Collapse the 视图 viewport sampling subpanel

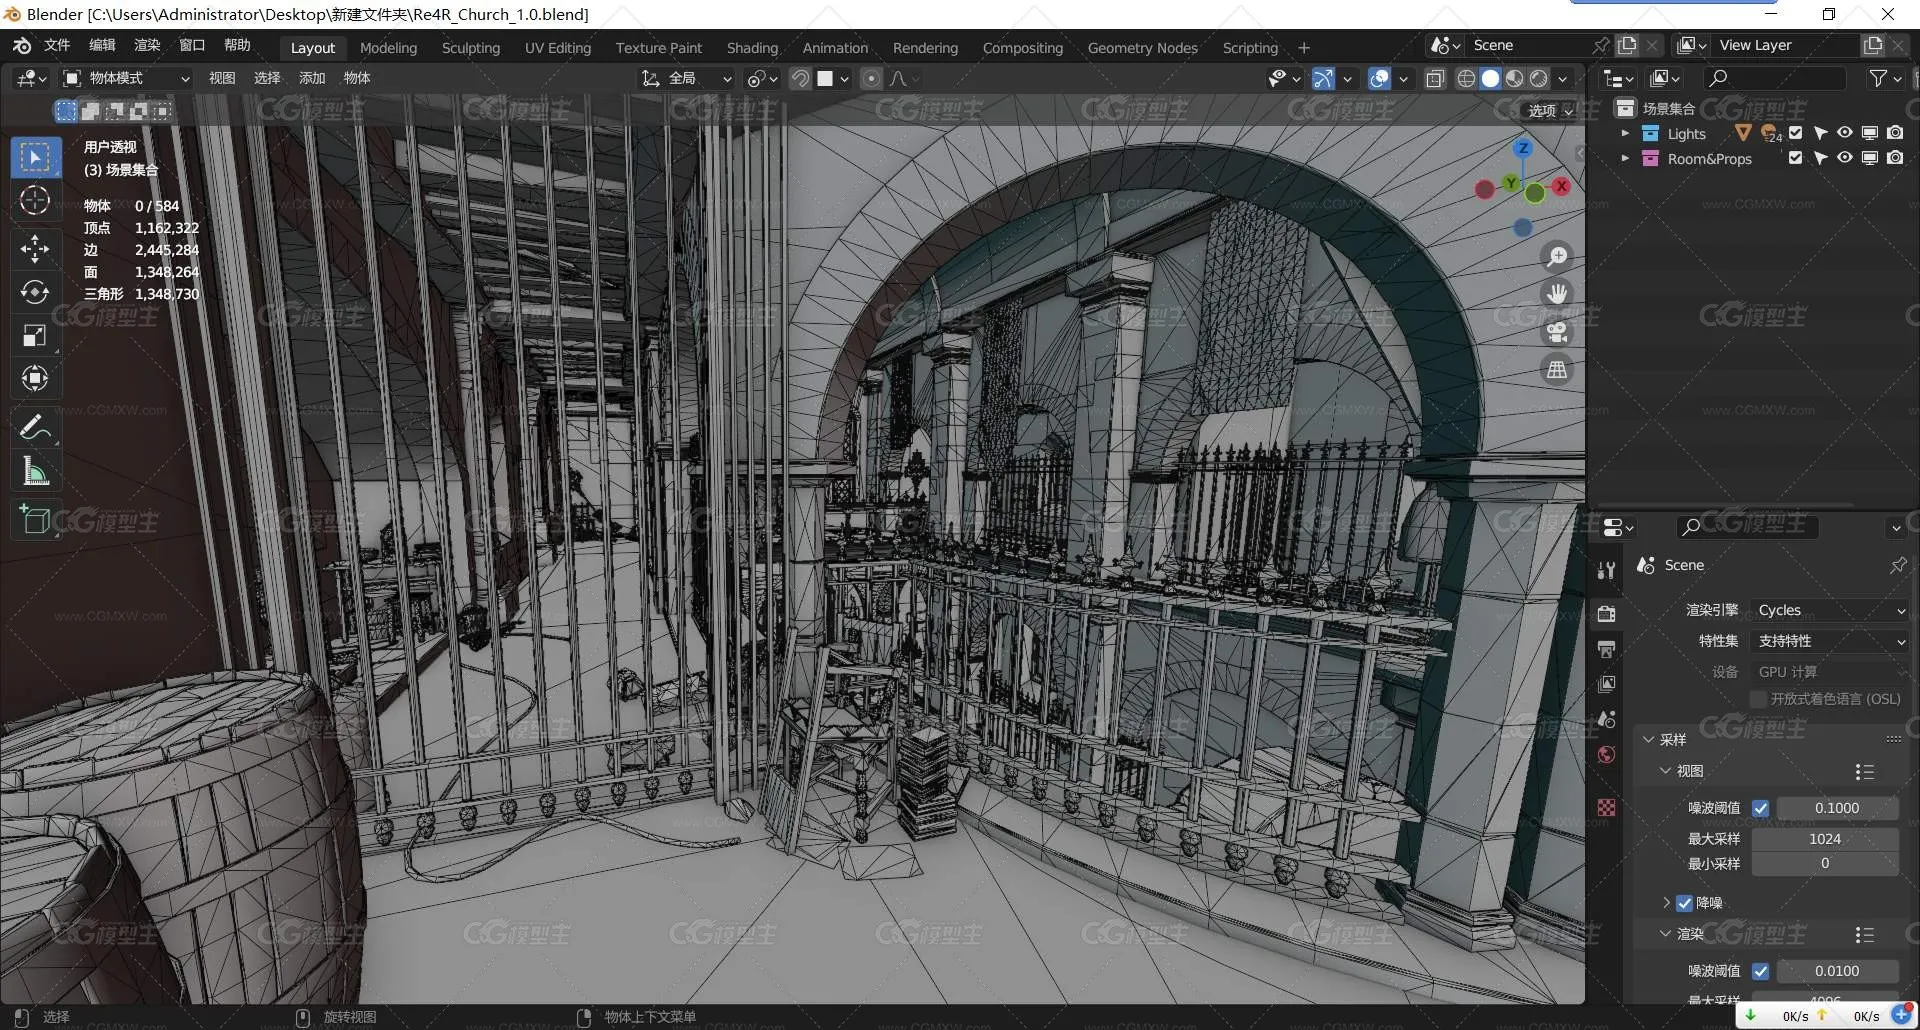click(1665, 771)
